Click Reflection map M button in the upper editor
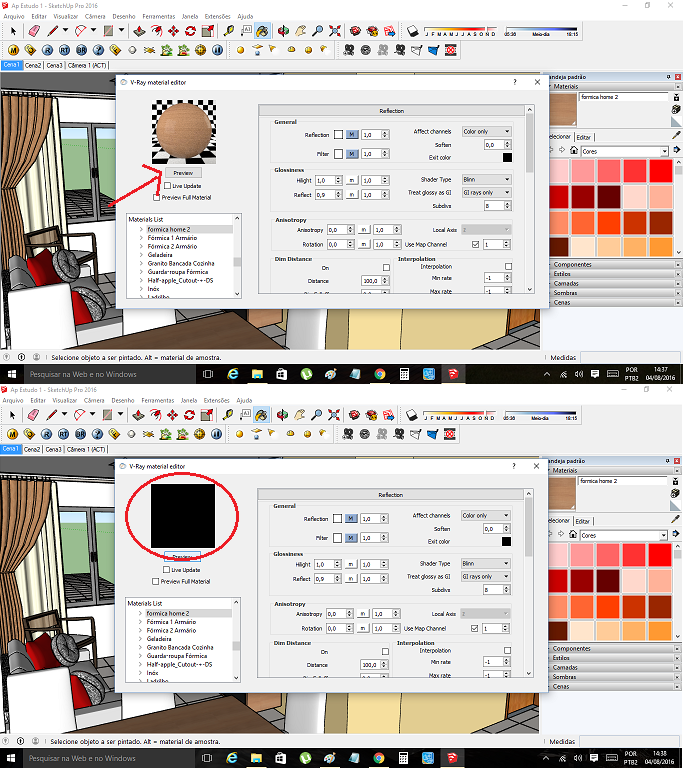684x768 pixels. click(x=352, y=135)
